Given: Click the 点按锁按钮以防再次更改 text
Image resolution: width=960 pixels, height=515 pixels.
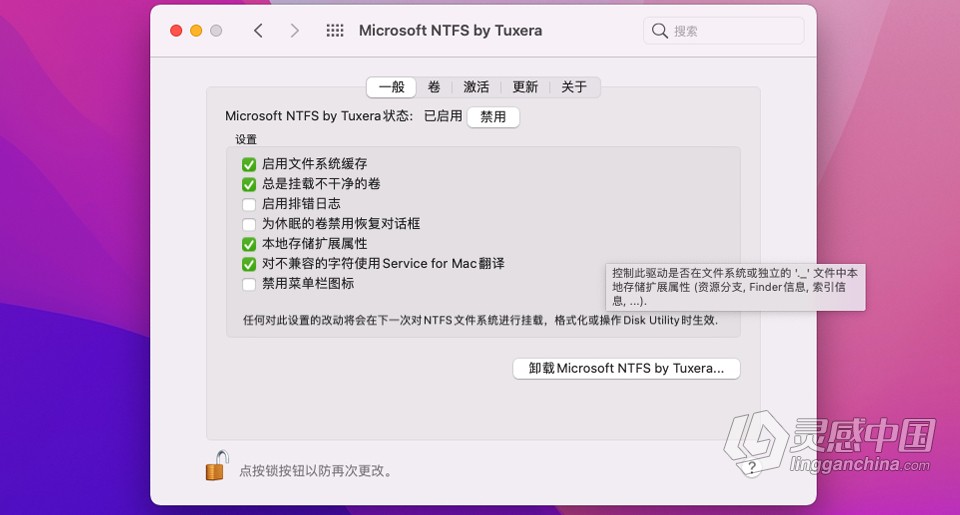Looking at the screenshot, I should (x=315, y=471).
